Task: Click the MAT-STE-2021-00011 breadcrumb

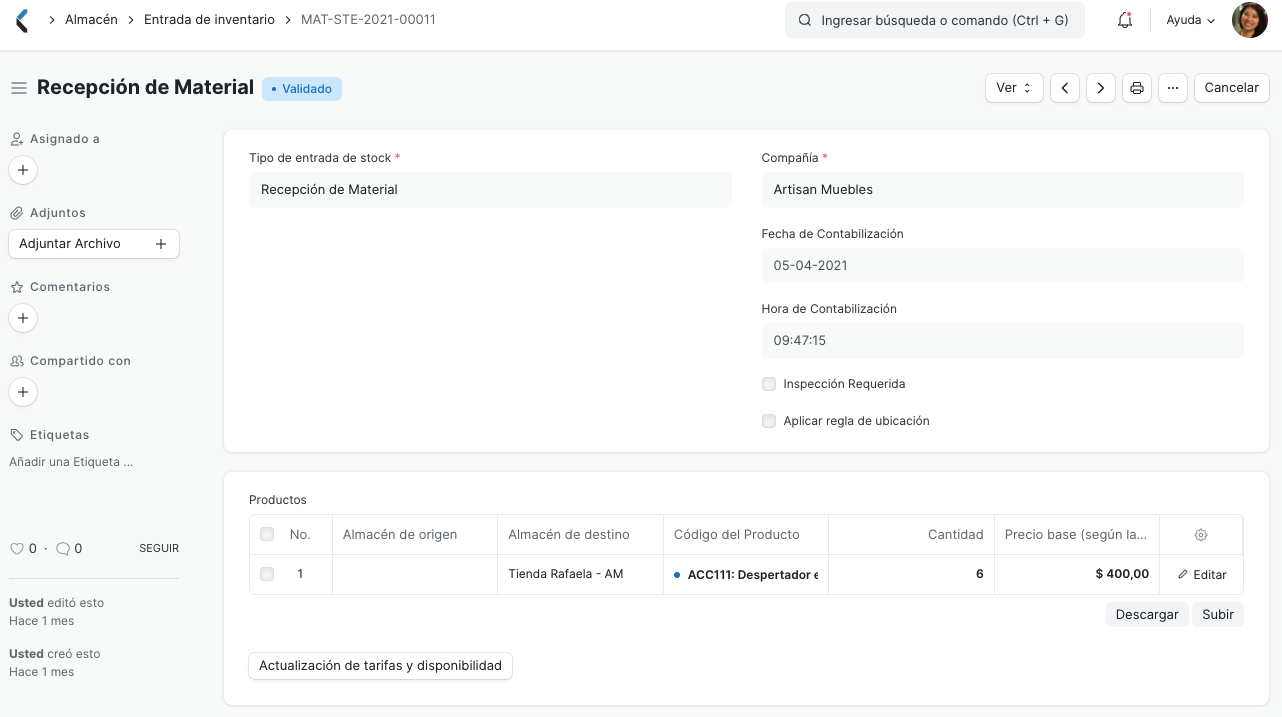Action: pyautogui.click(x=368, y=20)
